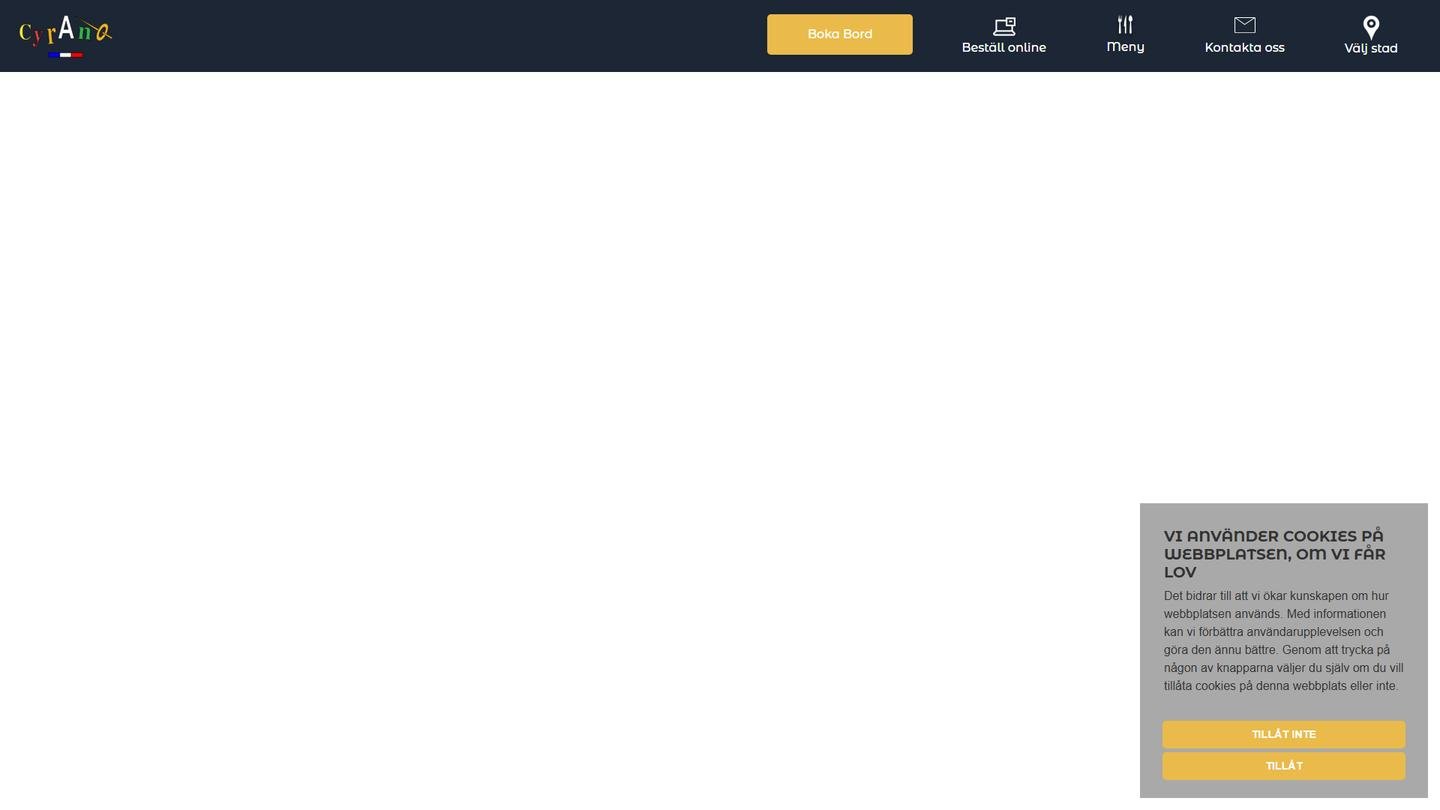Click the large white letter A in logo
This screenshot has width=1440, height=810.
66,28
